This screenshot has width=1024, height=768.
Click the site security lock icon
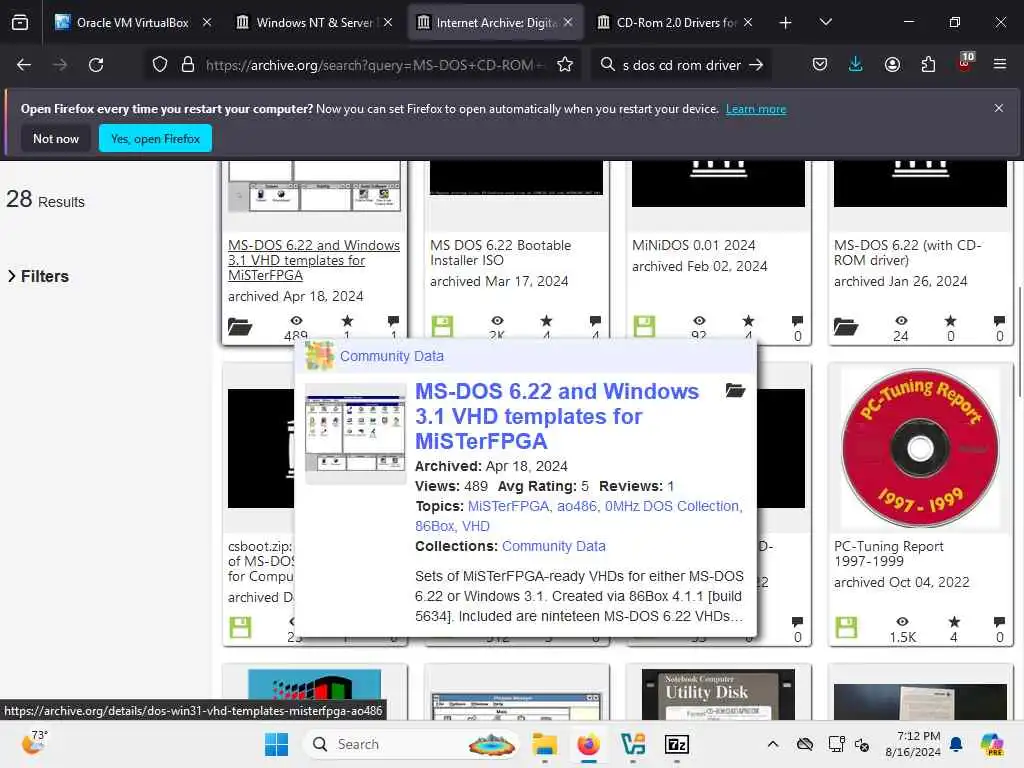188,65
